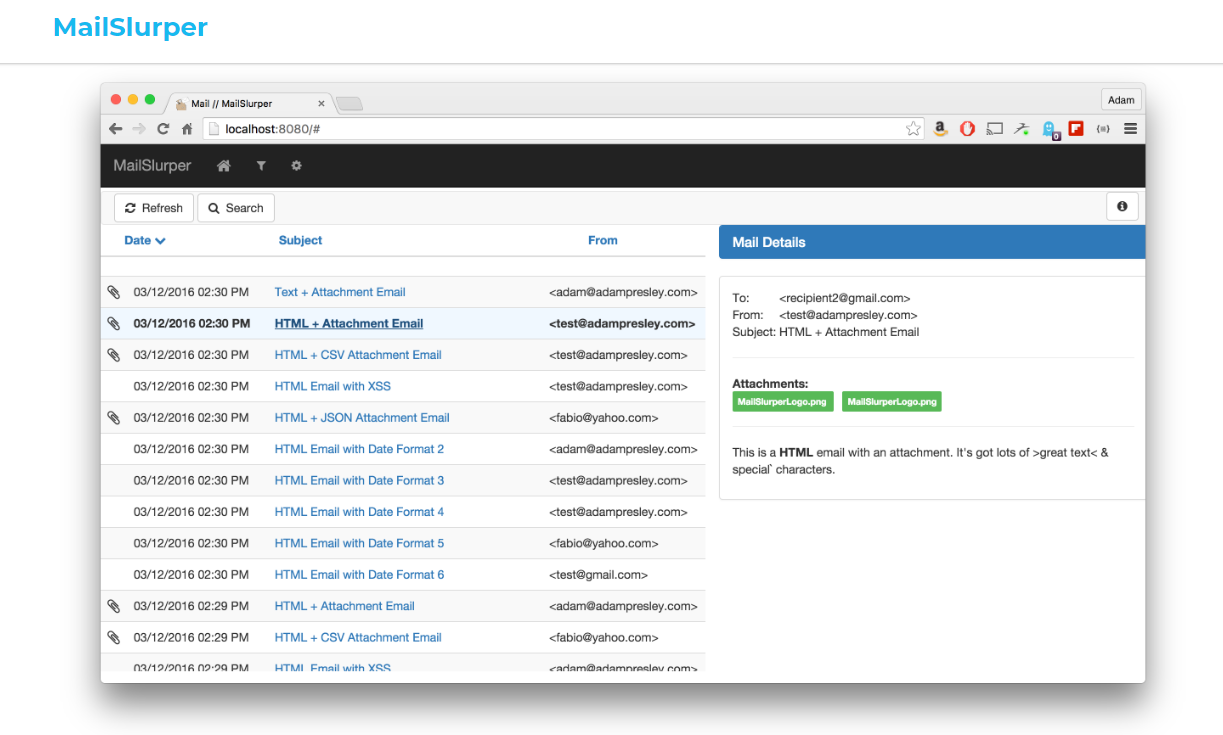Open the Amazon extension icon
The image size is (1223, 735).
pyautogui.click(x=940, y=129)
